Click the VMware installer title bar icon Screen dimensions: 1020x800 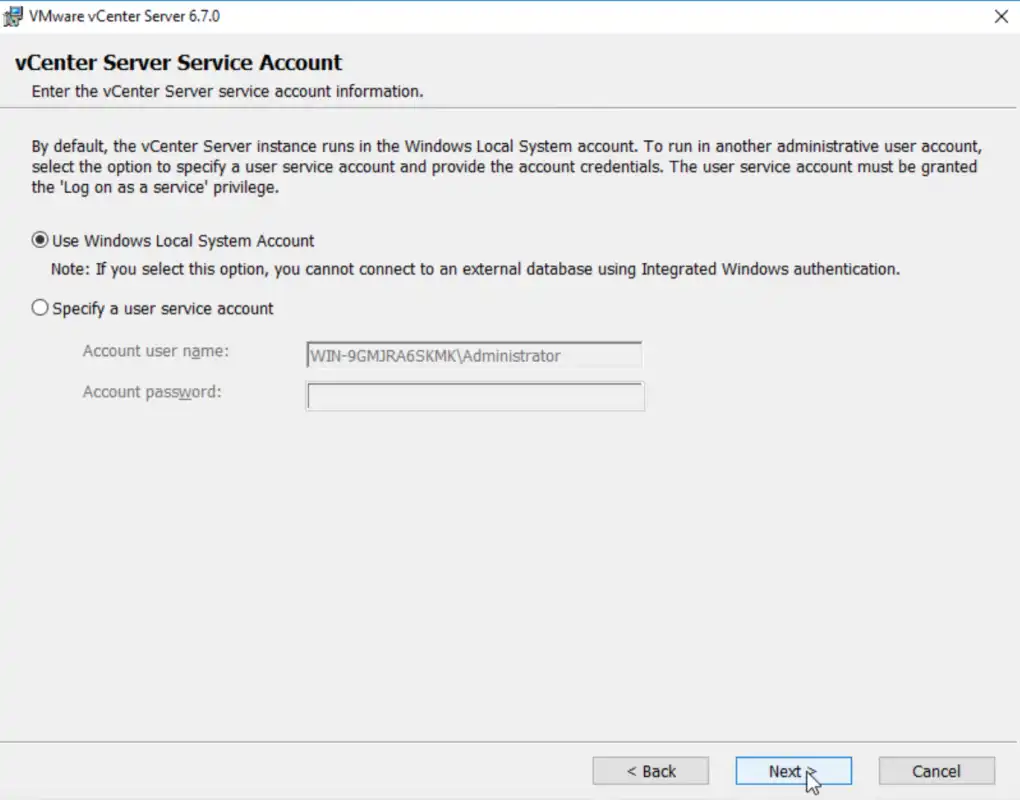[12, 16]
